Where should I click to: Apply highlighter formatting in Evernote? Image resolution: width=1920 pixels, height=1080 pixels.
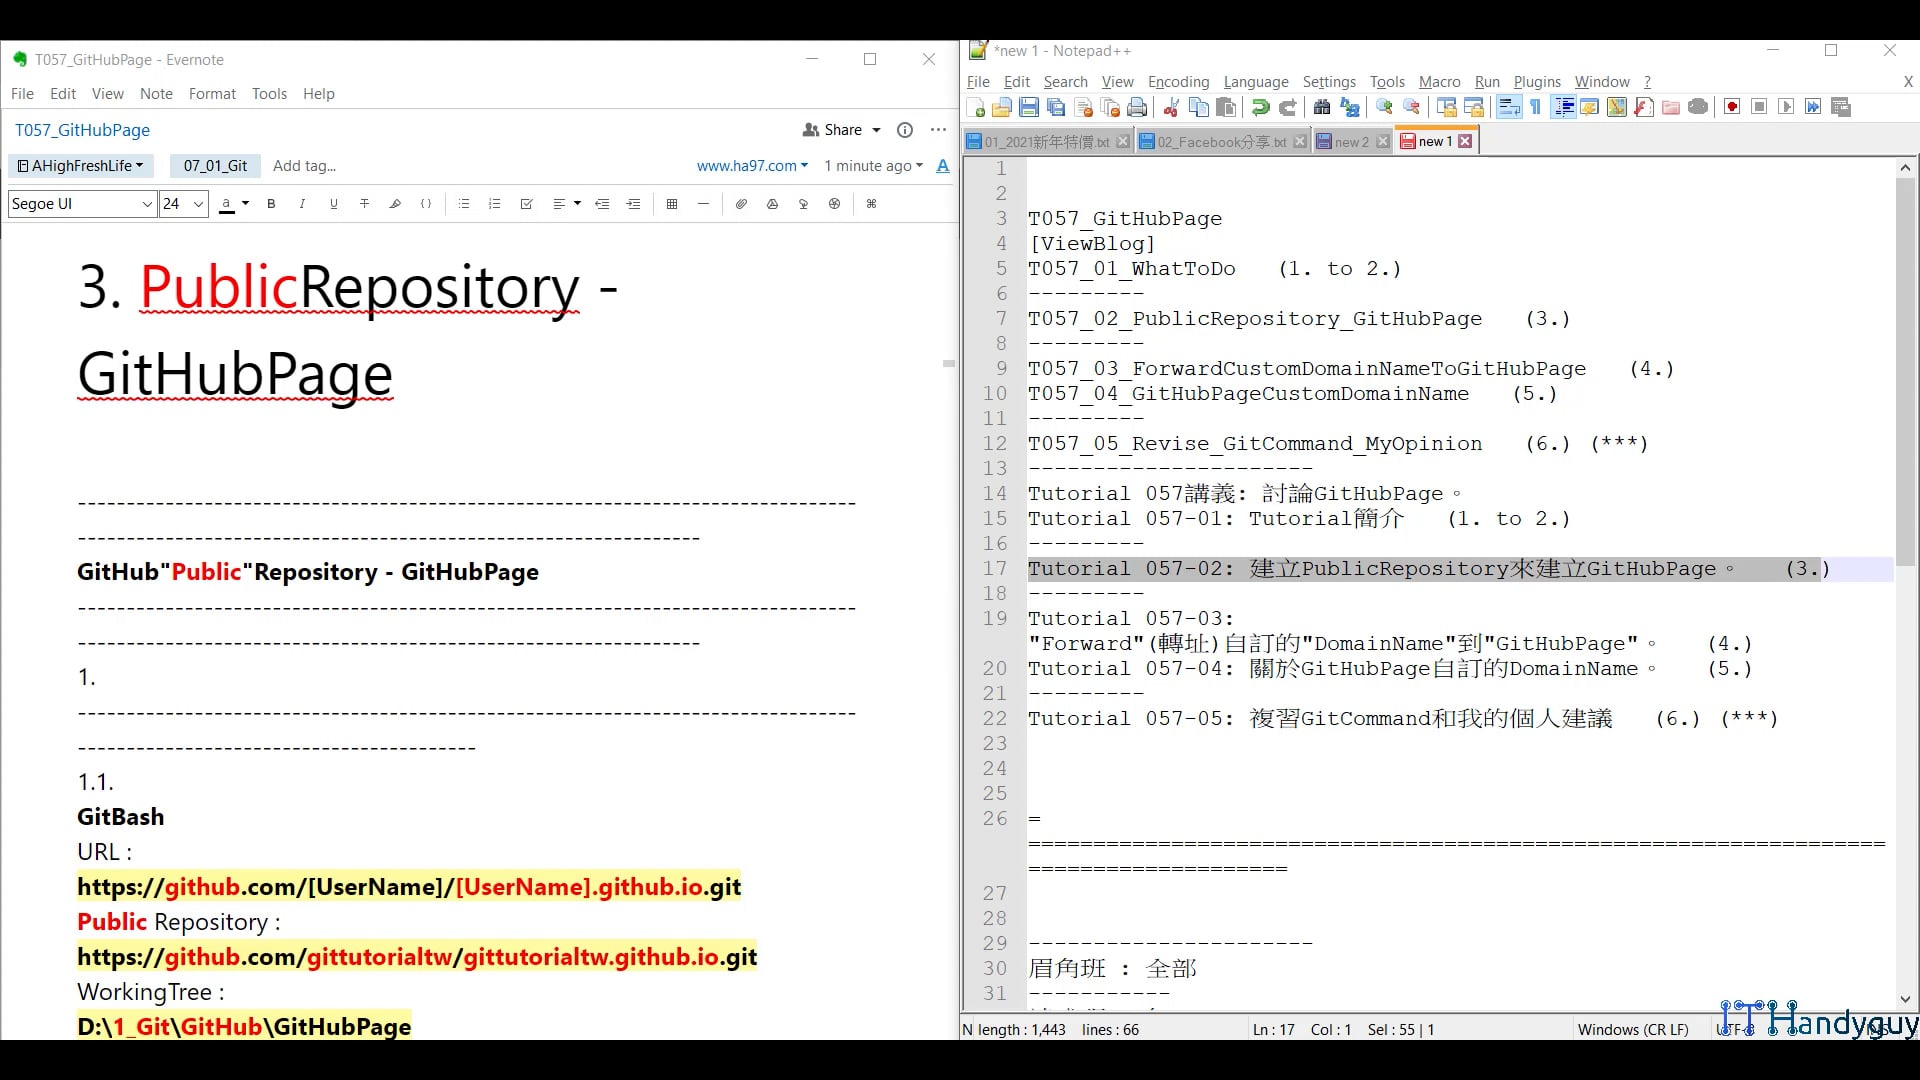[x=395, y=204]
